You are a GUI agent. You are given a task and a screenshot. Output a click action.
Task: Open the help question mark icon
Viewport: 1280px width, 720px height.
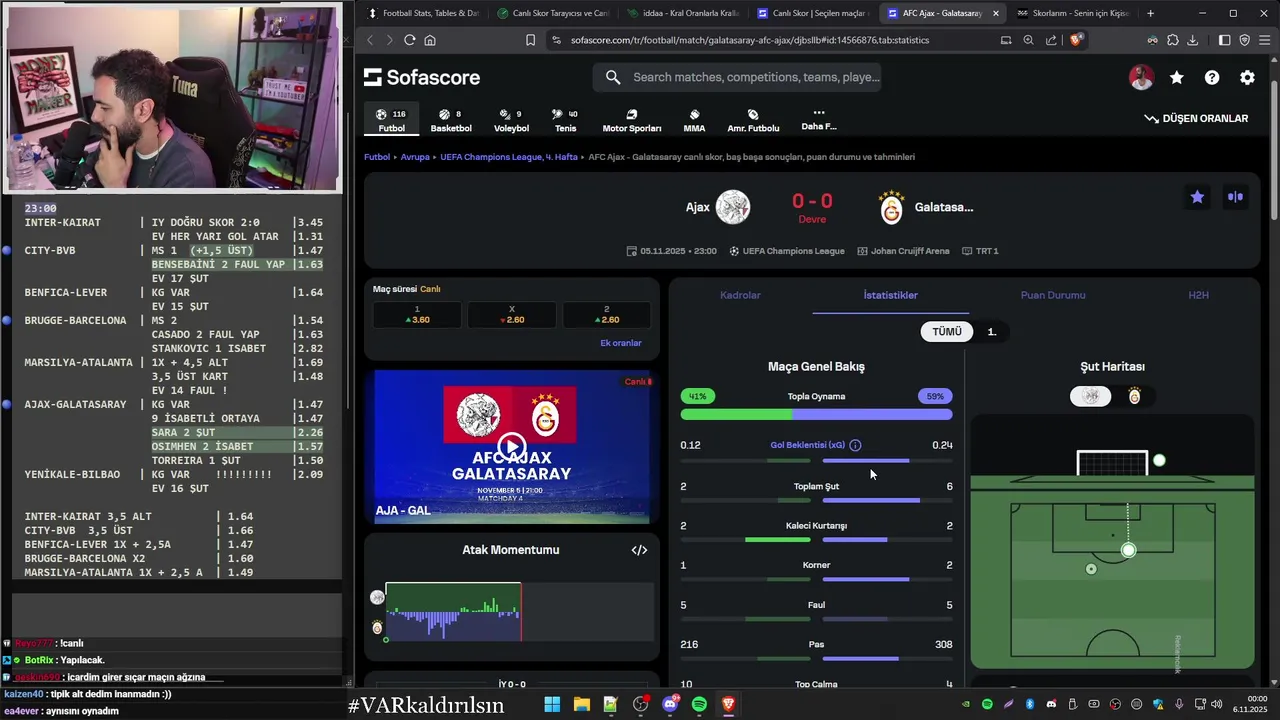(1212, 77)
